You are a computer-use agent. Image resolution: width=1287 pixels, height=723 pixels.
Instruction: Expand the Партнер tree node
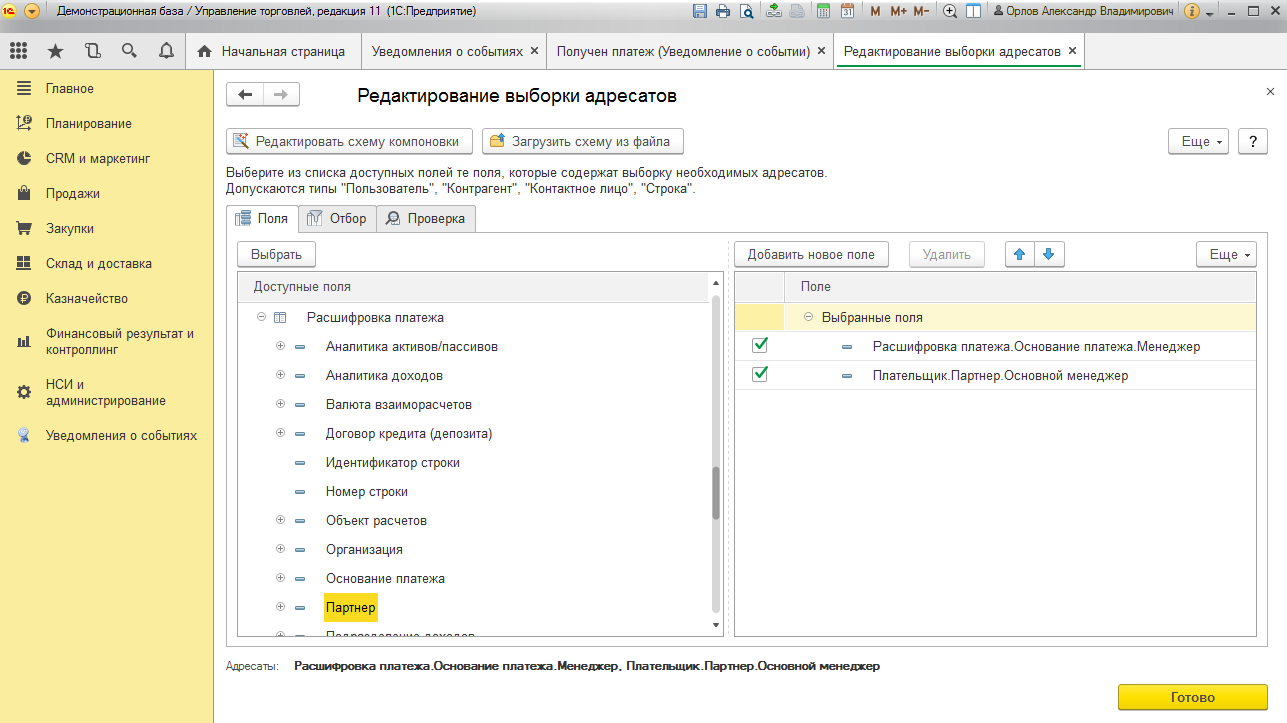point(281,607)
